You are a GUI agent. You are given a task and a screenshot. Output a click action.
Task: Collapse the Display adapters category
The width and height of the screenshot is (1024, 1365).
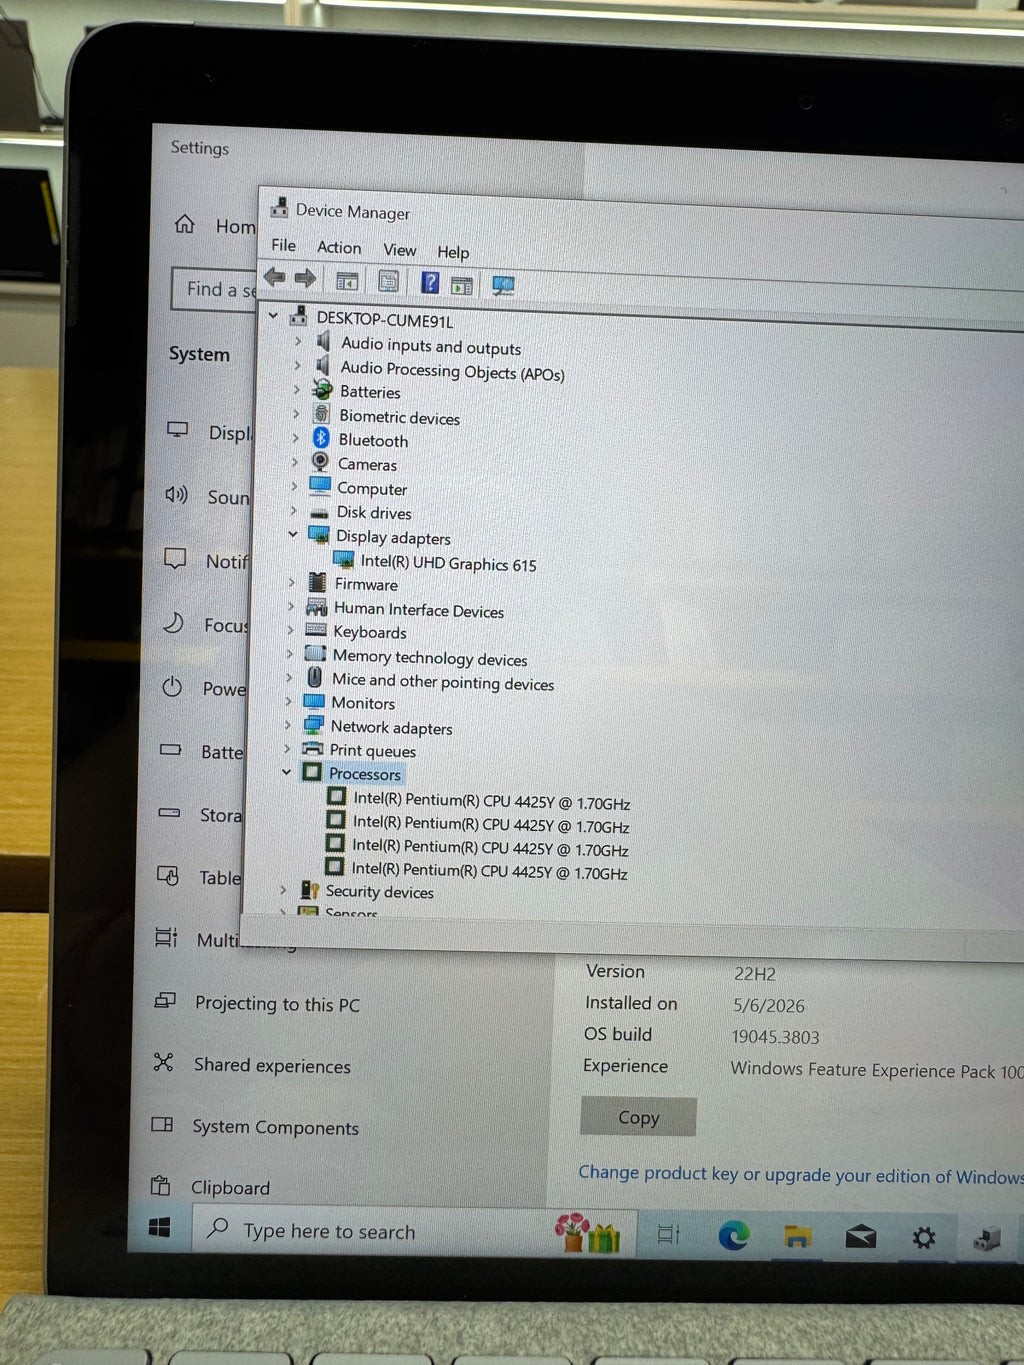pyautogui.click(x=292, y=534)
